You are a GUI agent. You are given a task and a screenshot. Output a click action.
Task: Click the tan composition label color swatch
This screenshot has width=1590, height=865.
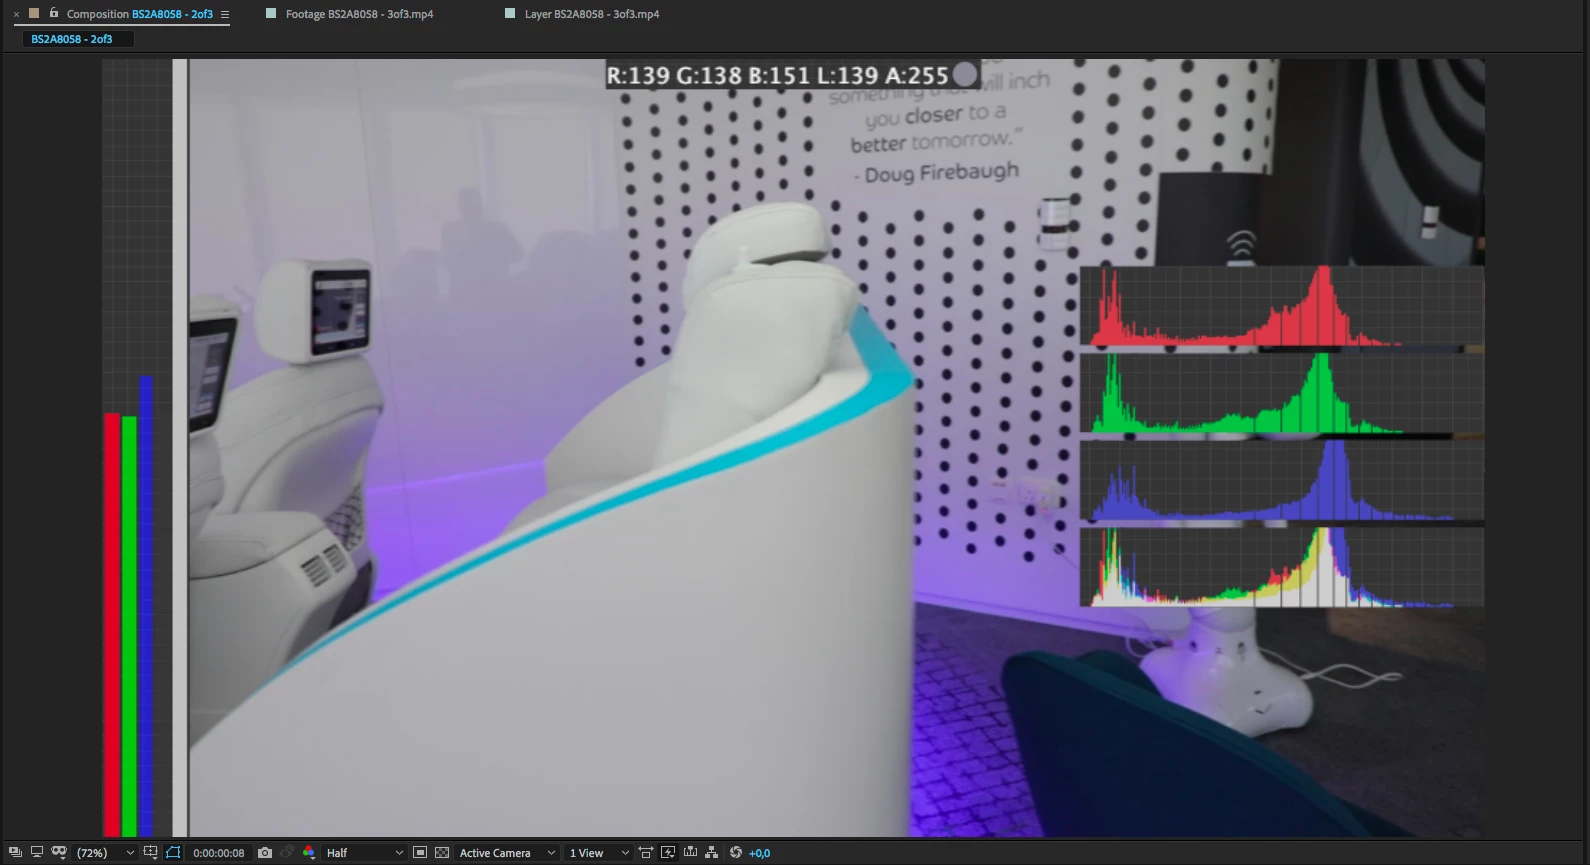pos(34,13)
